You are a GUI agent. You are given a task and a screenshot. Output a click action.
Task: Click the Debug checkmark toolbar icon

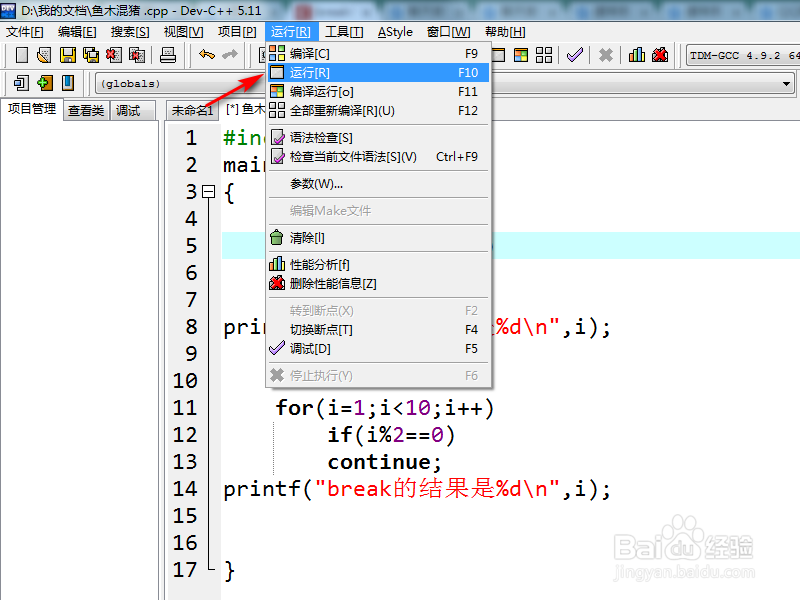click(x=575, y=55)
